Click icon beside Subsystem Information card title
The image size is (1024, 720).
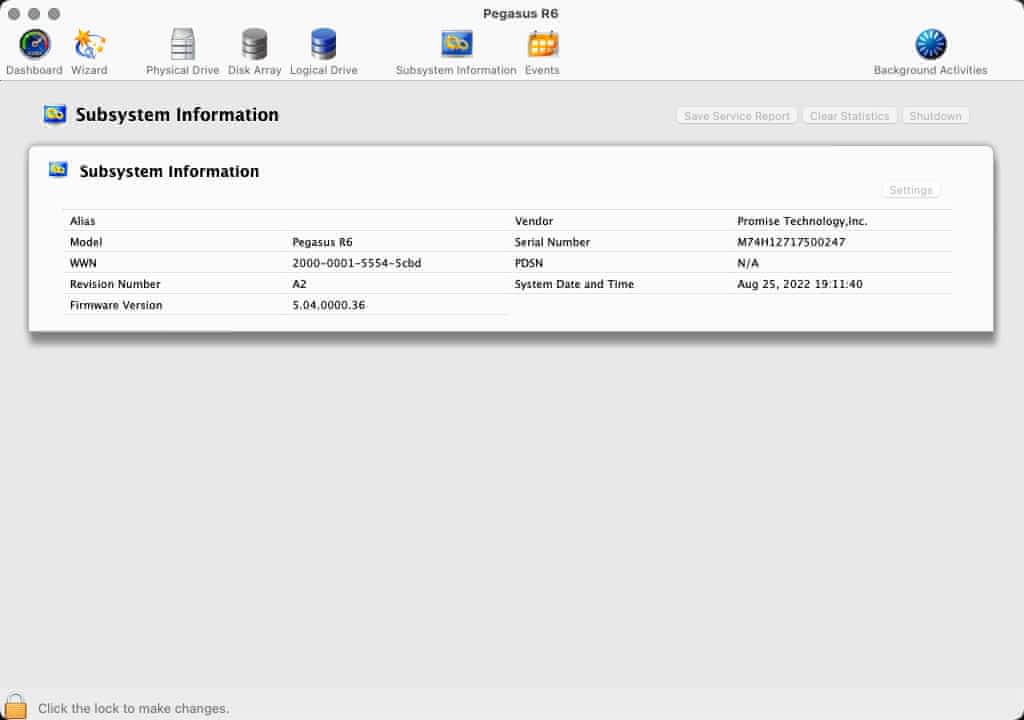(58, 170)
